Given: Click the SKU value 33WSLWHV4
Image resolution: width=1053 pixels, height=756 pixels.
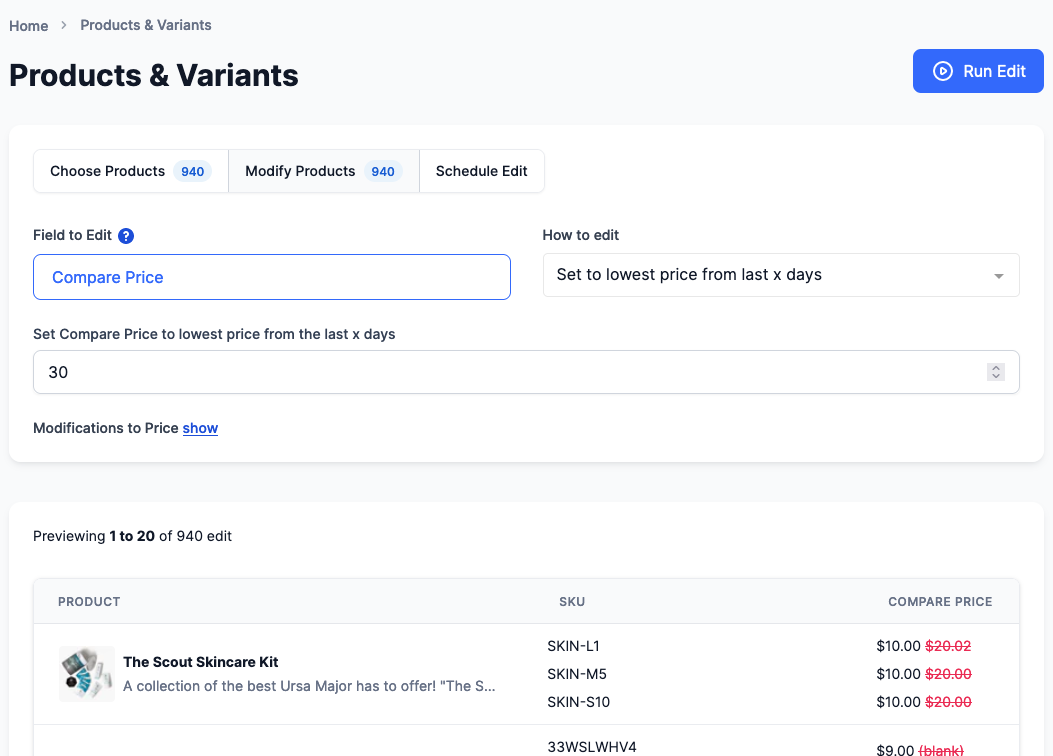Looking at the screenshot, I should coord(592,747).
